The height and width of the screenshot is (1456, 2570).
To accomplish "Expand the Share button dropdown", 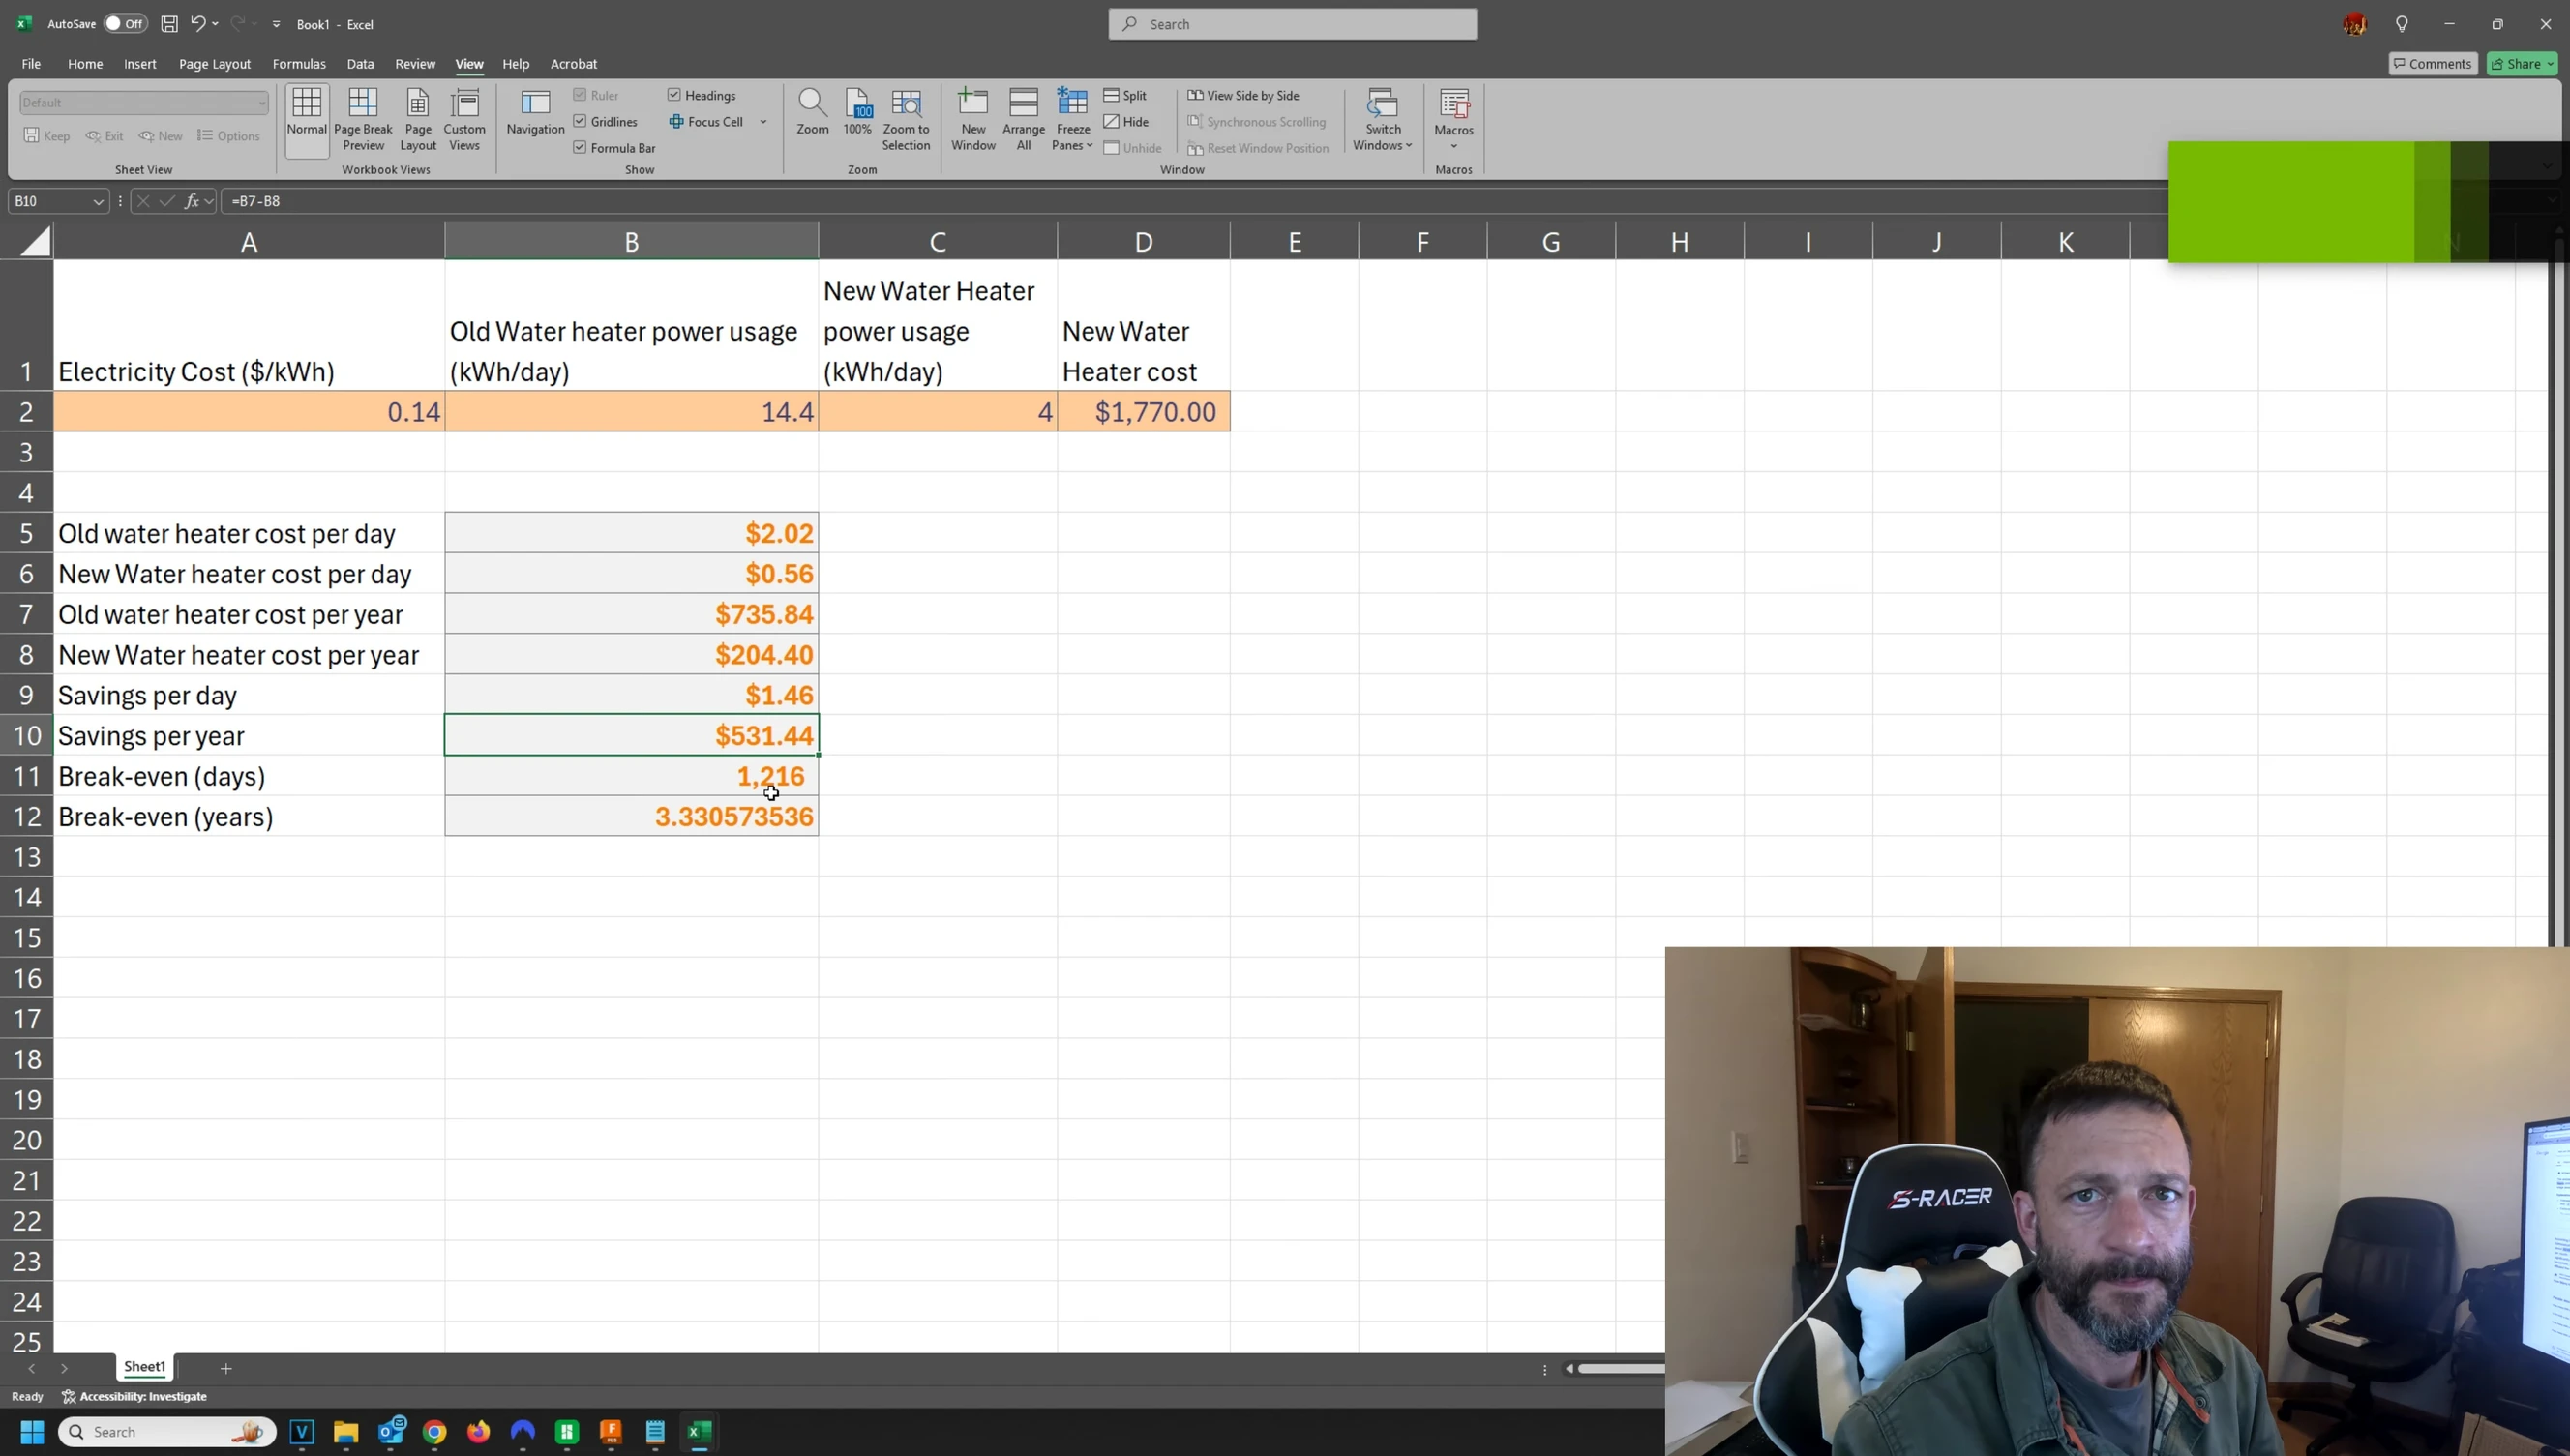I will [x=2549, y=64].
